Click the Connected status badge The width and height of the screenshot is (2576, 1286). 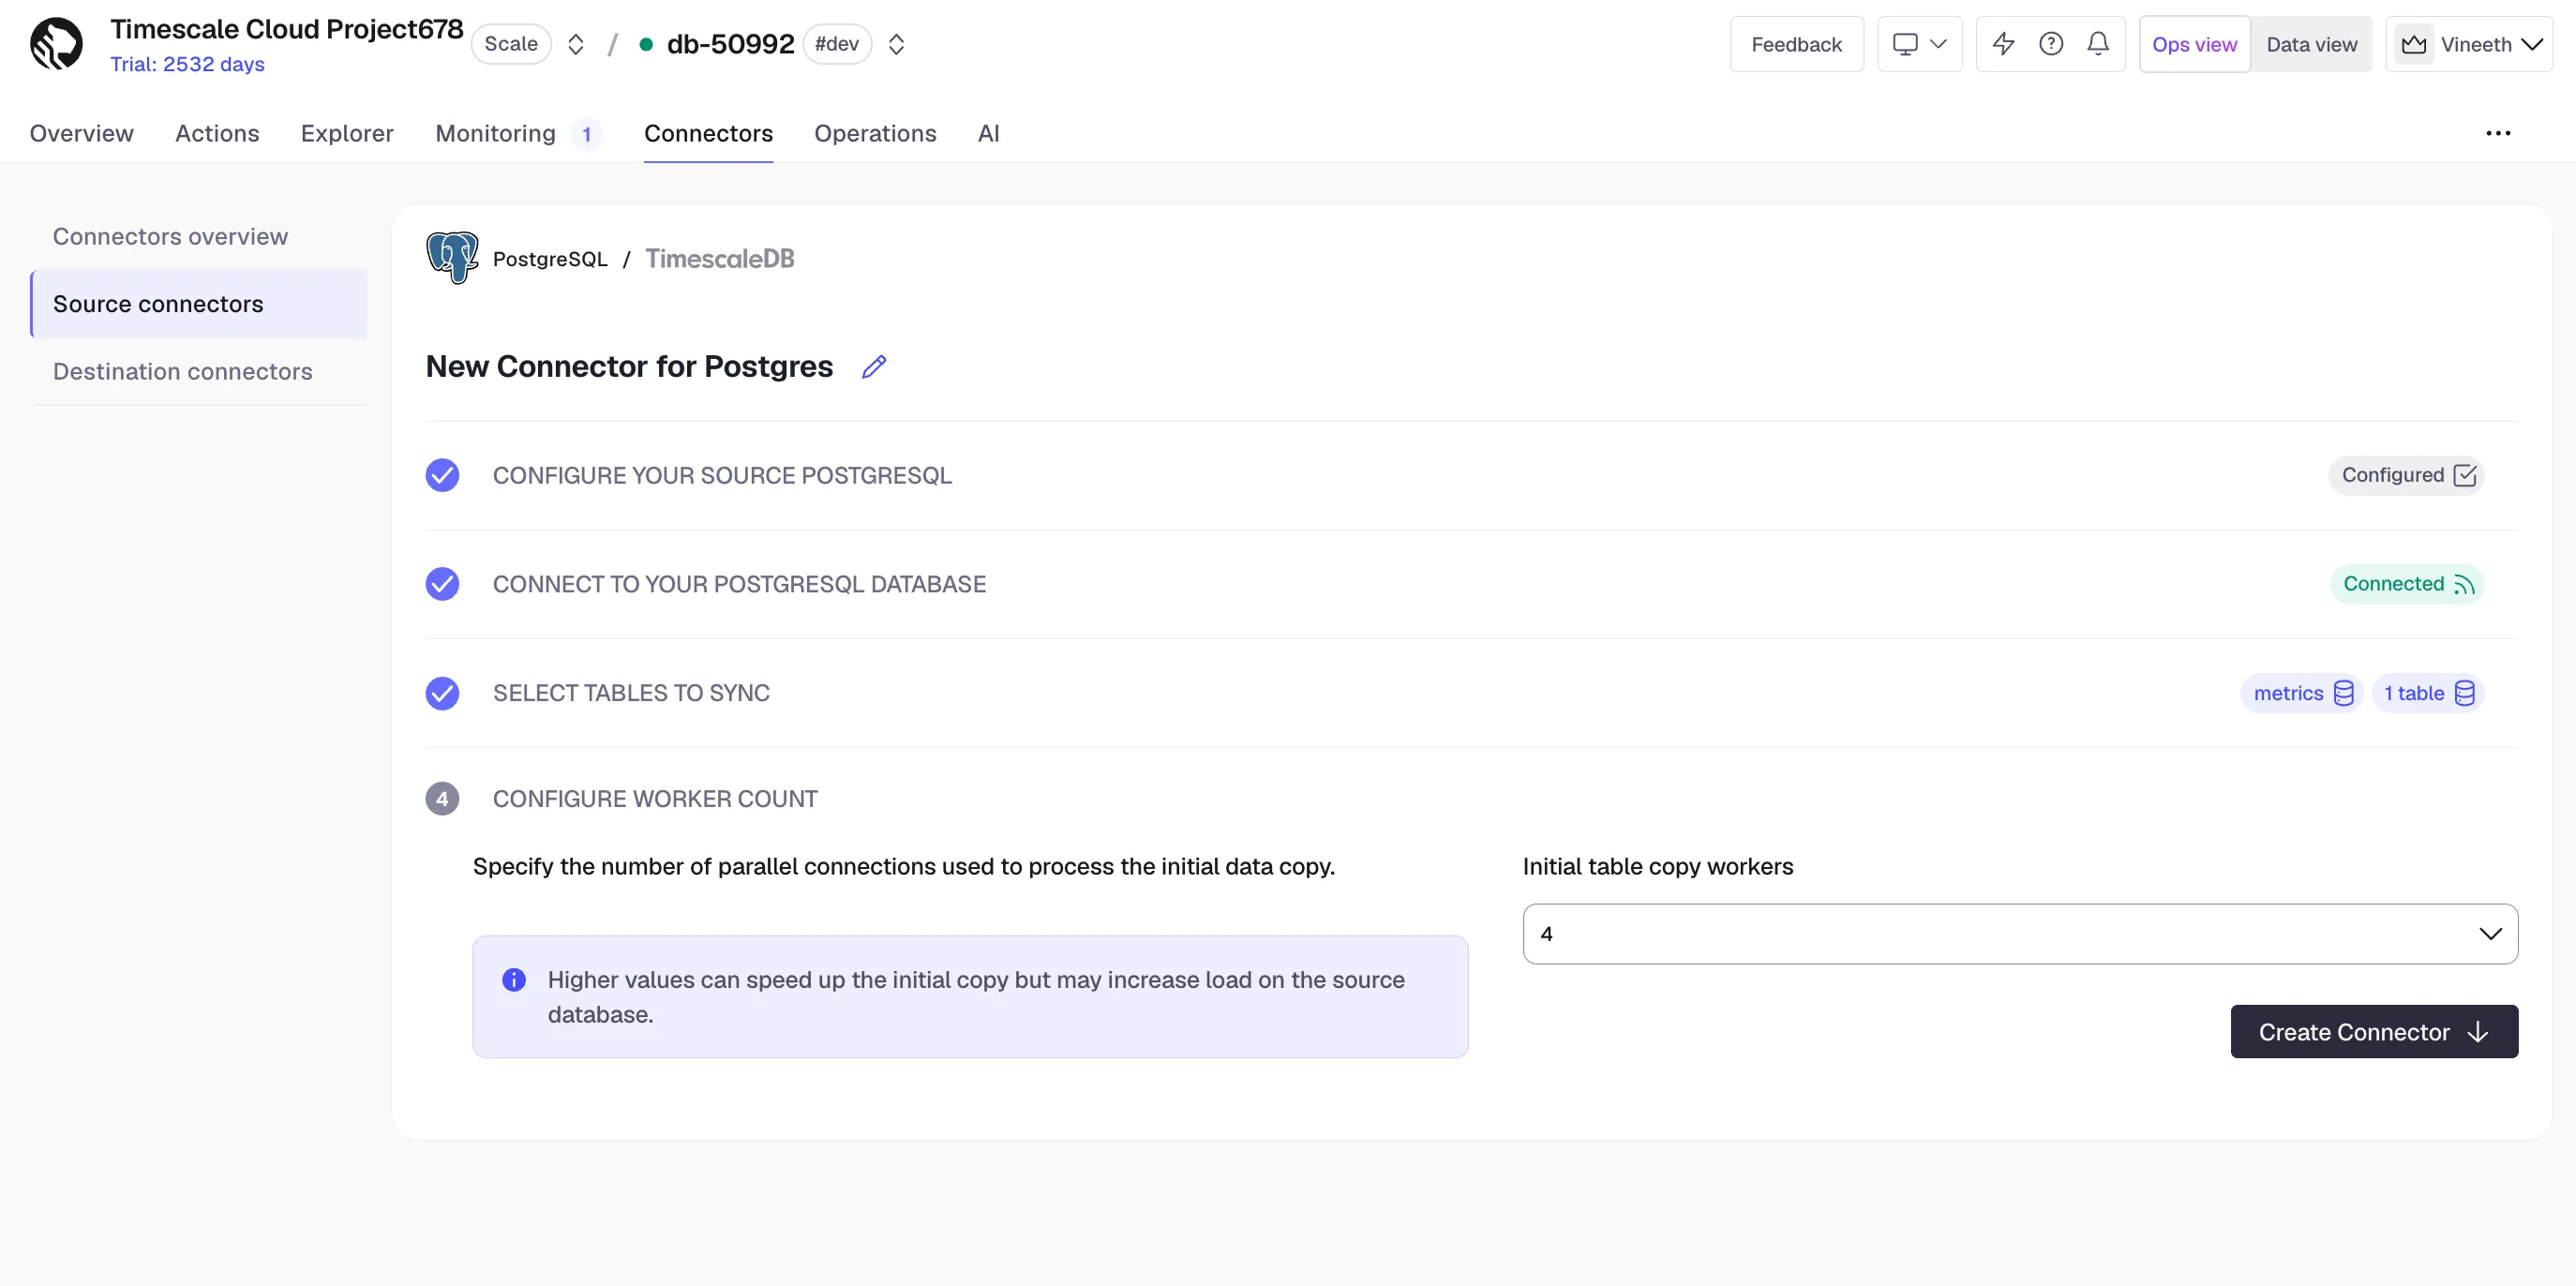point(2407,584)
